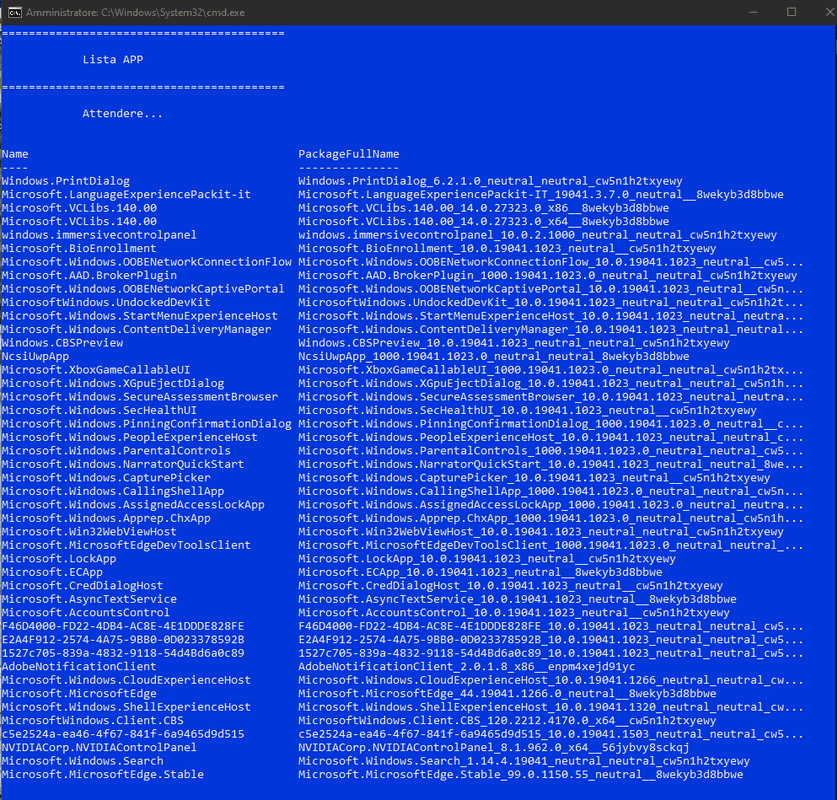Select 'Microsoft.Windows.AssignedAccessLockApp' in the Name column
This screenshot has height=800, width=837.
tap(133, 504)
